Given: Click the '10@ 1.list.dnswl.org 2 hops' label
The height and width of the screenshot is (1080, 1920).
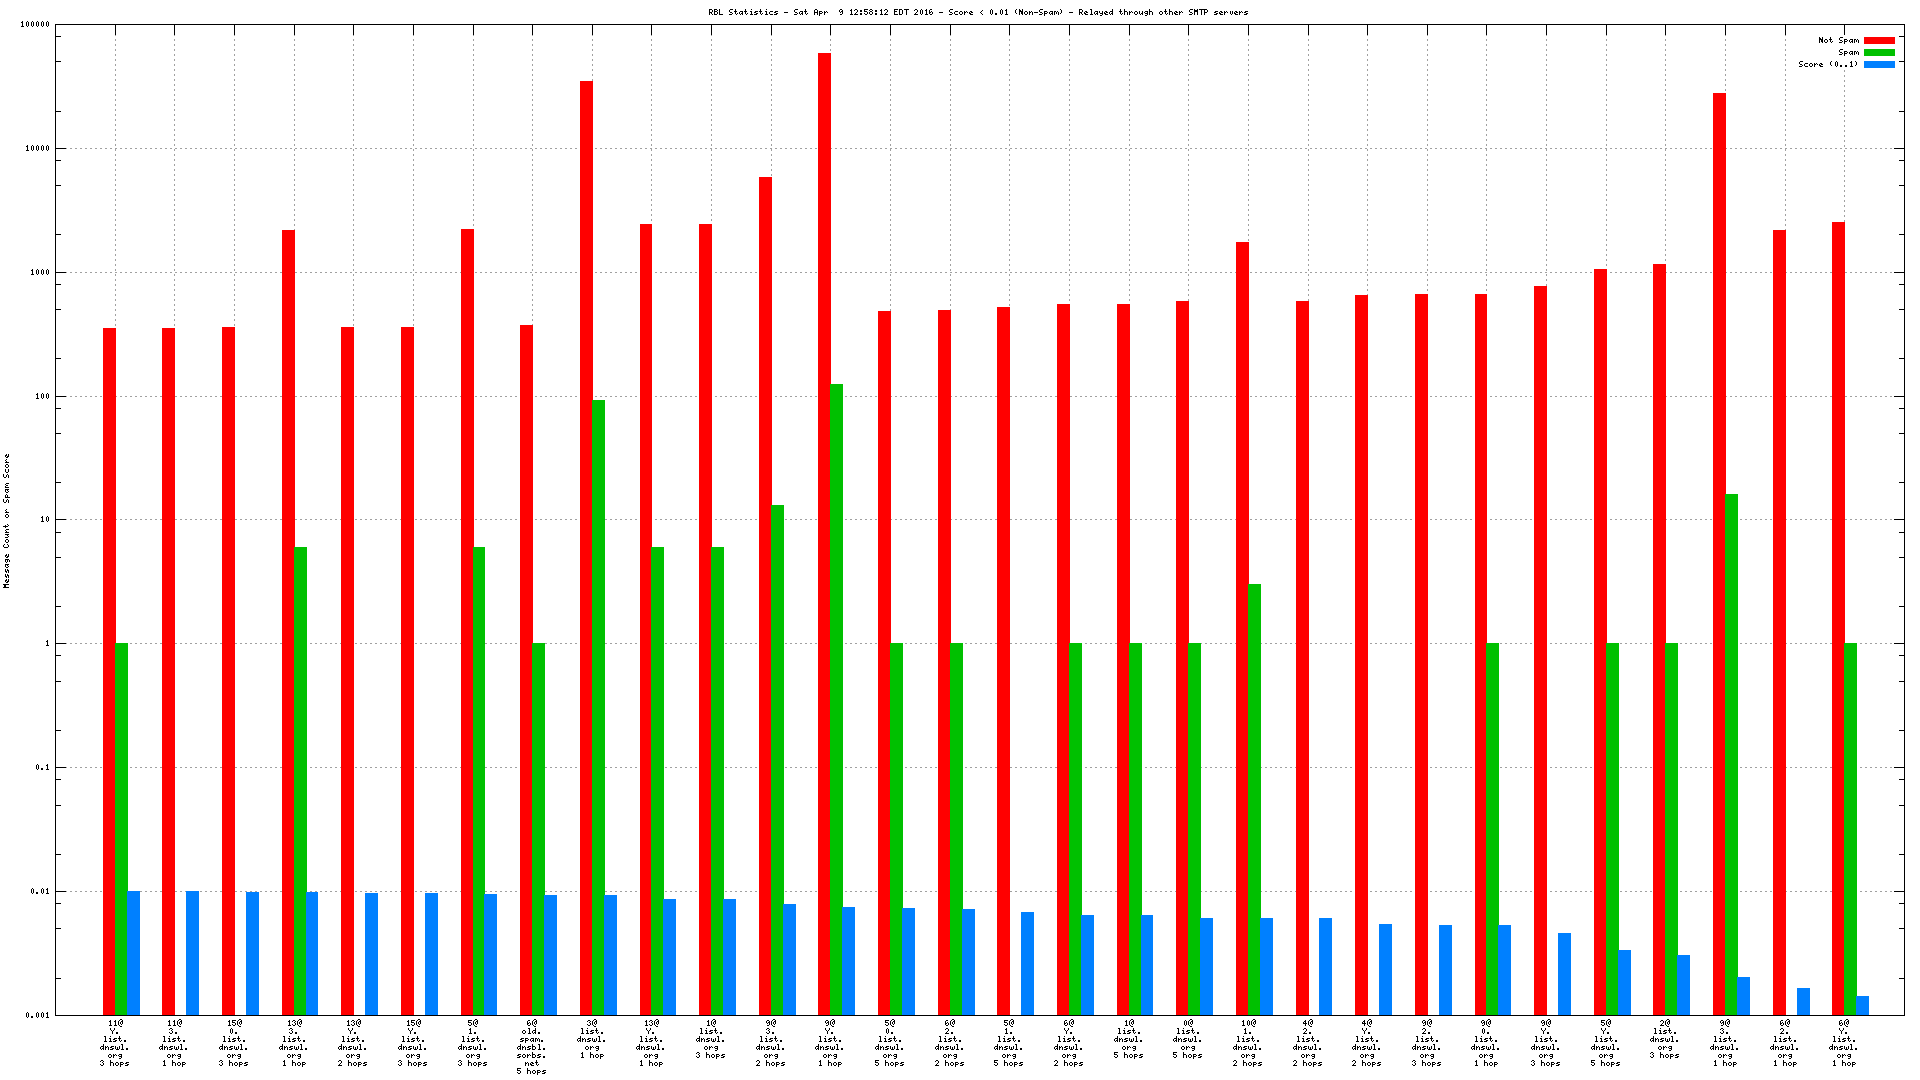Looking at the screenshot, I should tap(1247, 1043).
